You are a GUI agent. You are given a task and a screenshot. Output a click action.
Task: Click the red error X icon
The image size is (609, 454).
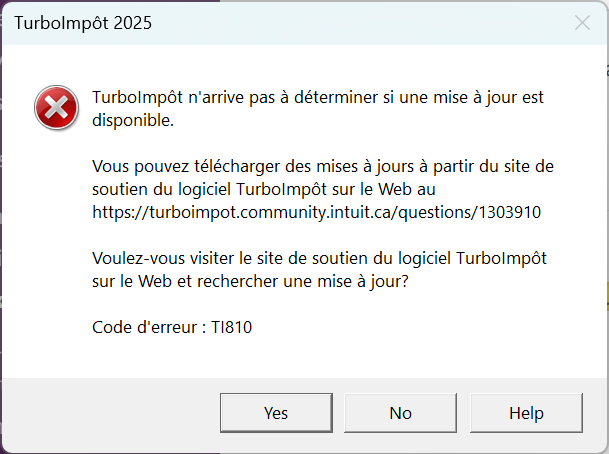click(57, 108)
